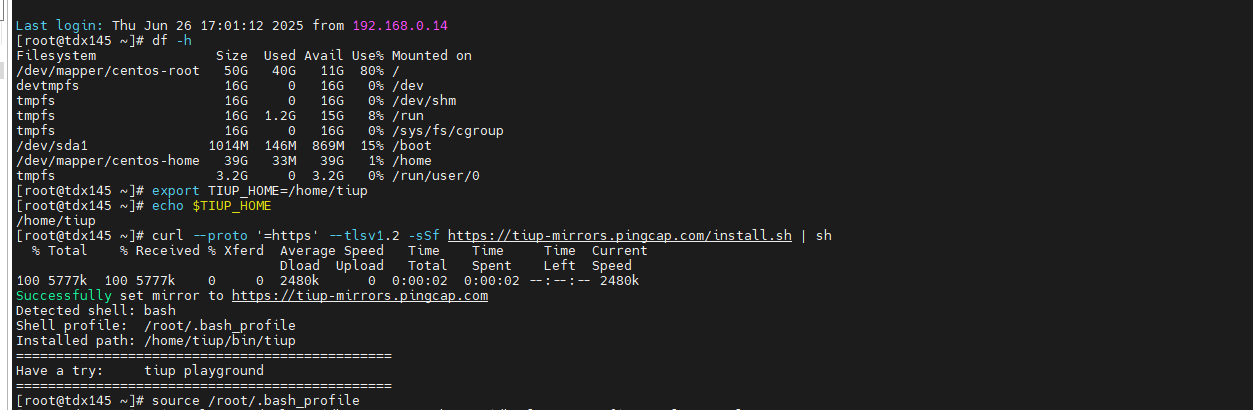Click the '/root/.bash_profile' shell profile path
This screenshot has width=1253, height=410.
click(x=220, y=326)
